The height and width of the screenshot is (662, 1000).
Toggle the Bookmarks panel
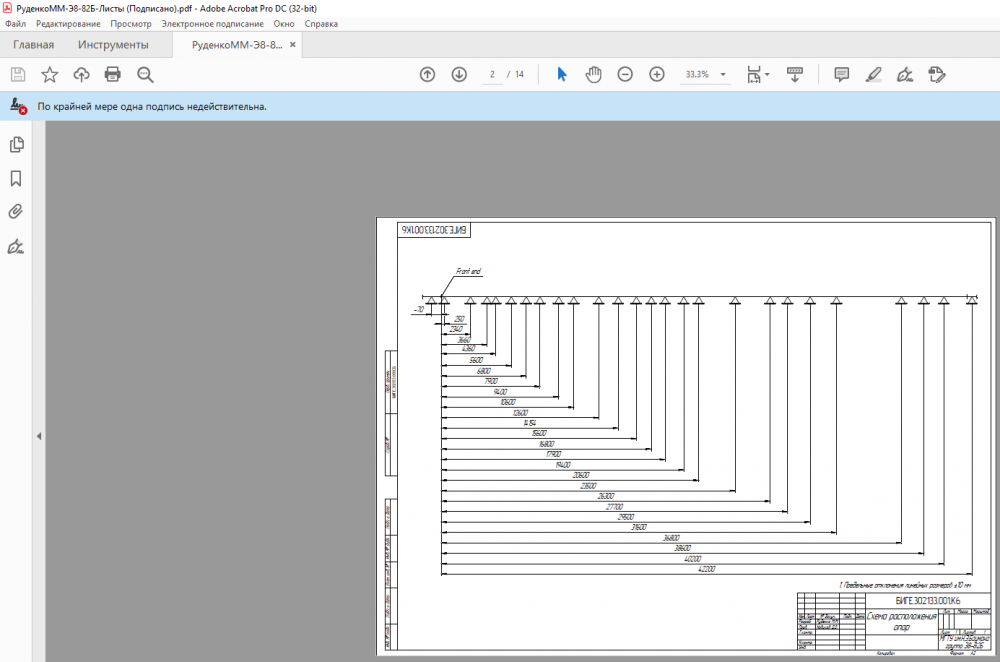click(x=16, y=178)
